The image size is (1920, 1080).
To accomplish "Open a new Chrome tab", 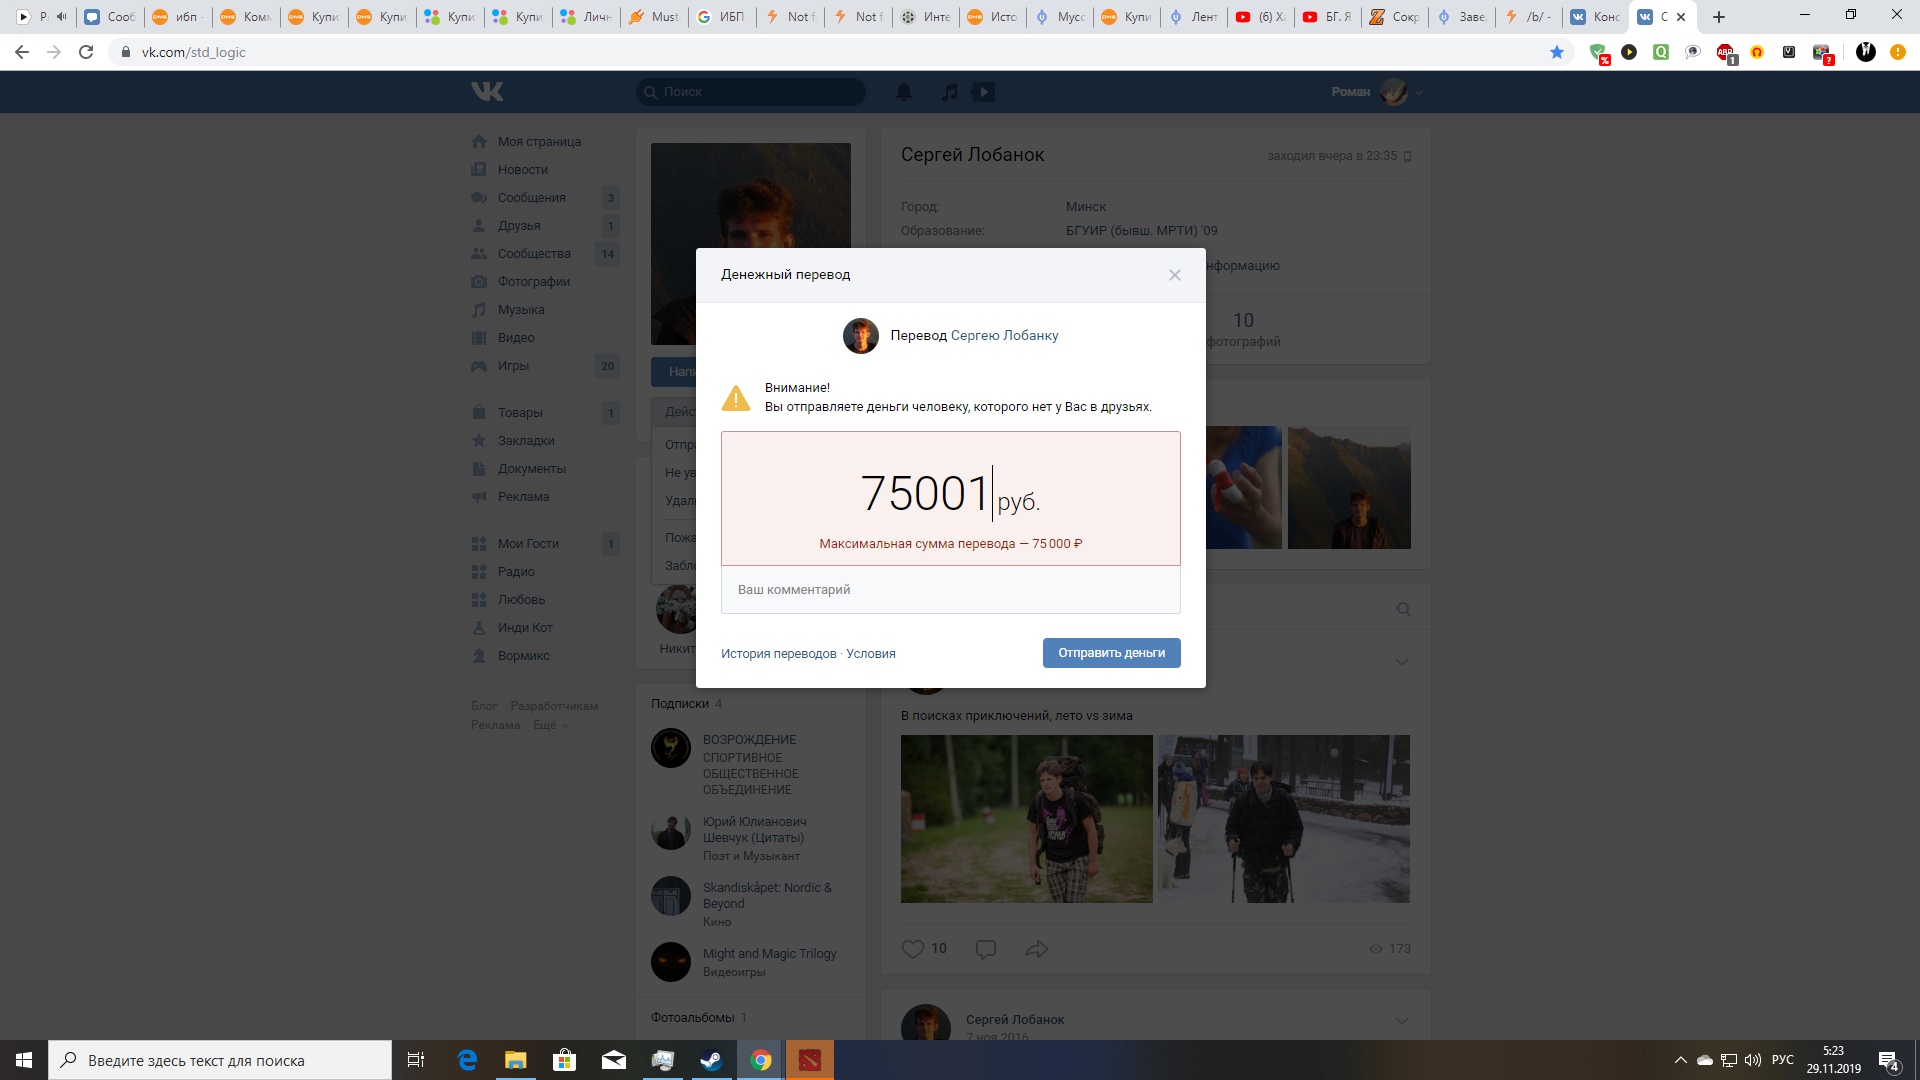I will (1719, 17).
